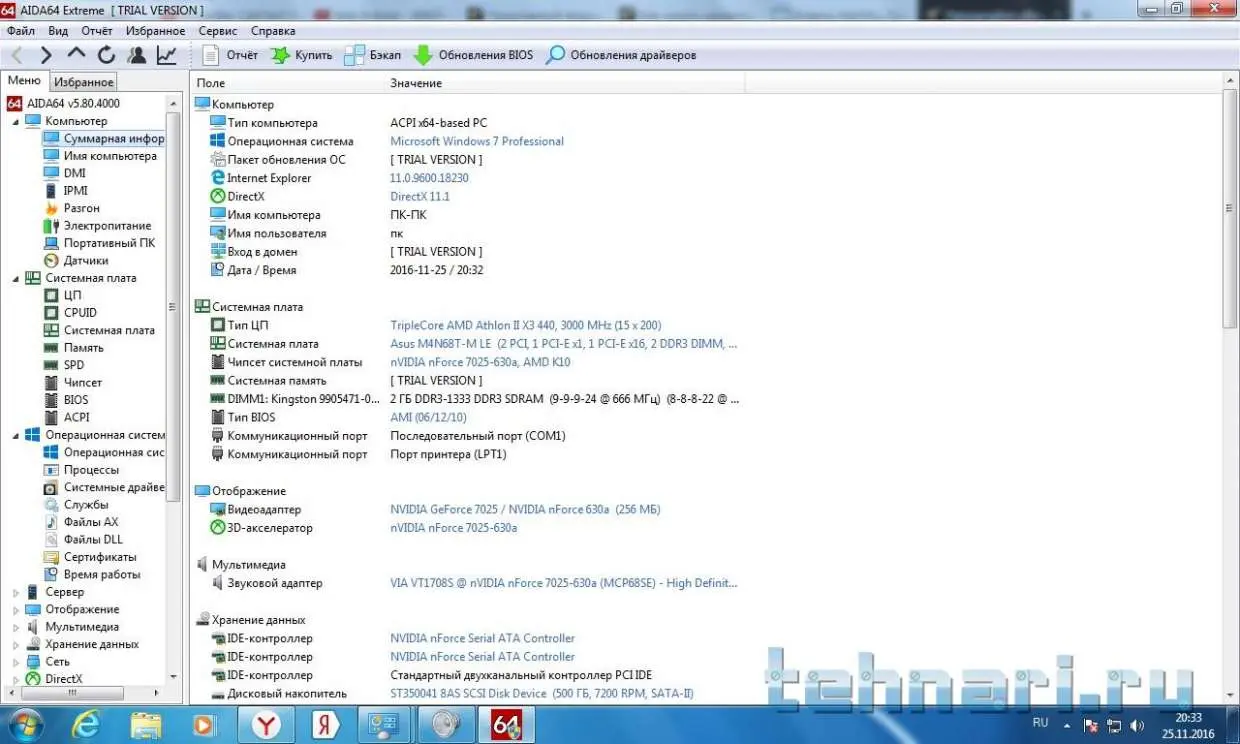Open Электропитание tree item

98,225
